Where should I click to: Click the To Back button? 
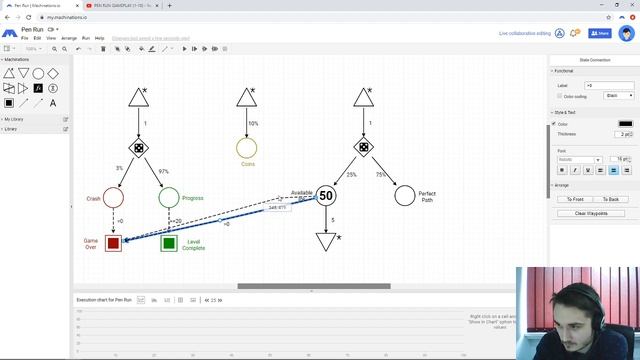pos(611,199)
